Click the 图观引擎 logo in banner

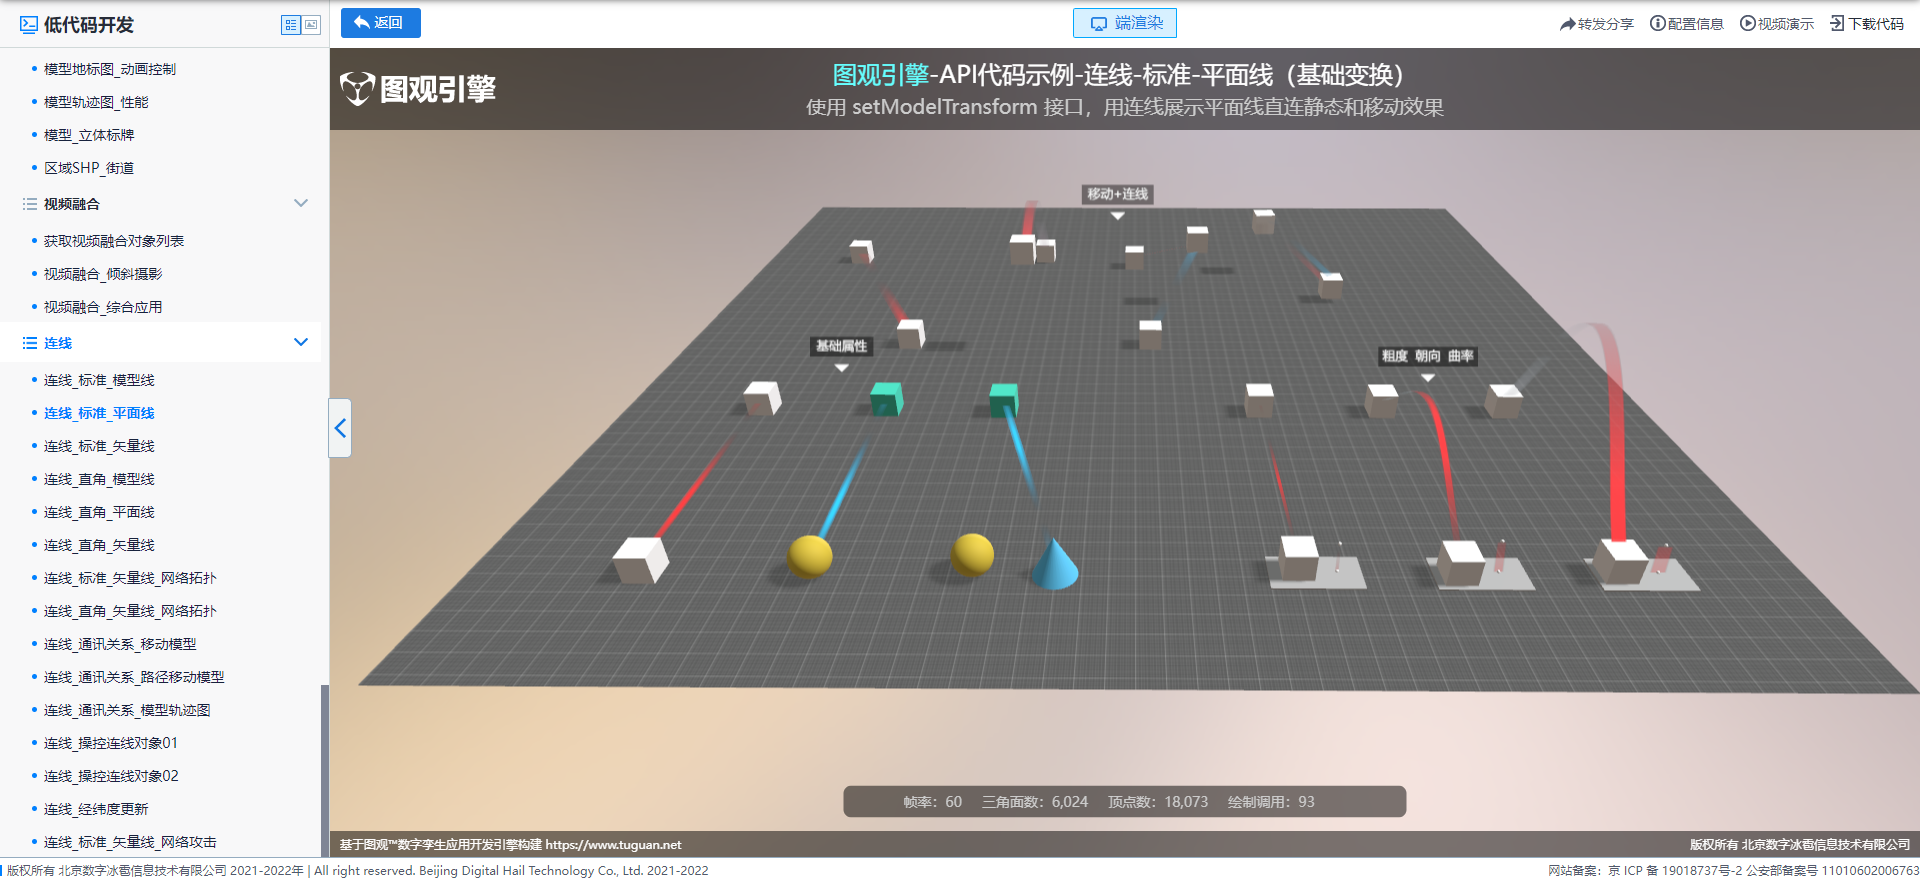pos(418,89)
